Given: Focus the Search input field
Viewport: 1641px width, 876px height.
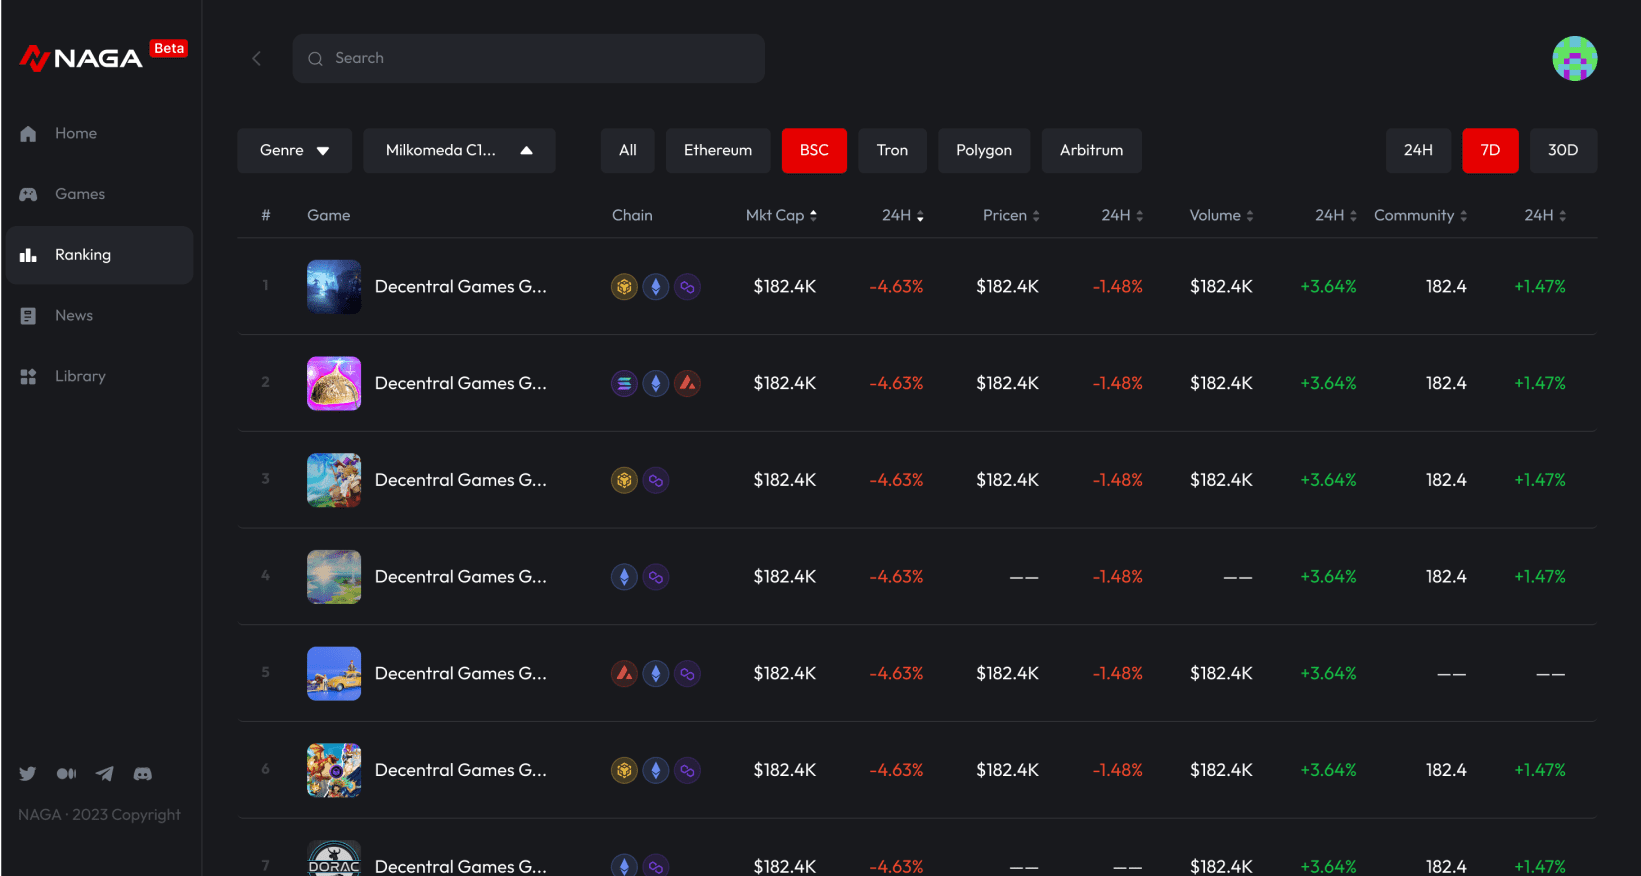Looking at the screenshot, I should [529, 58].
